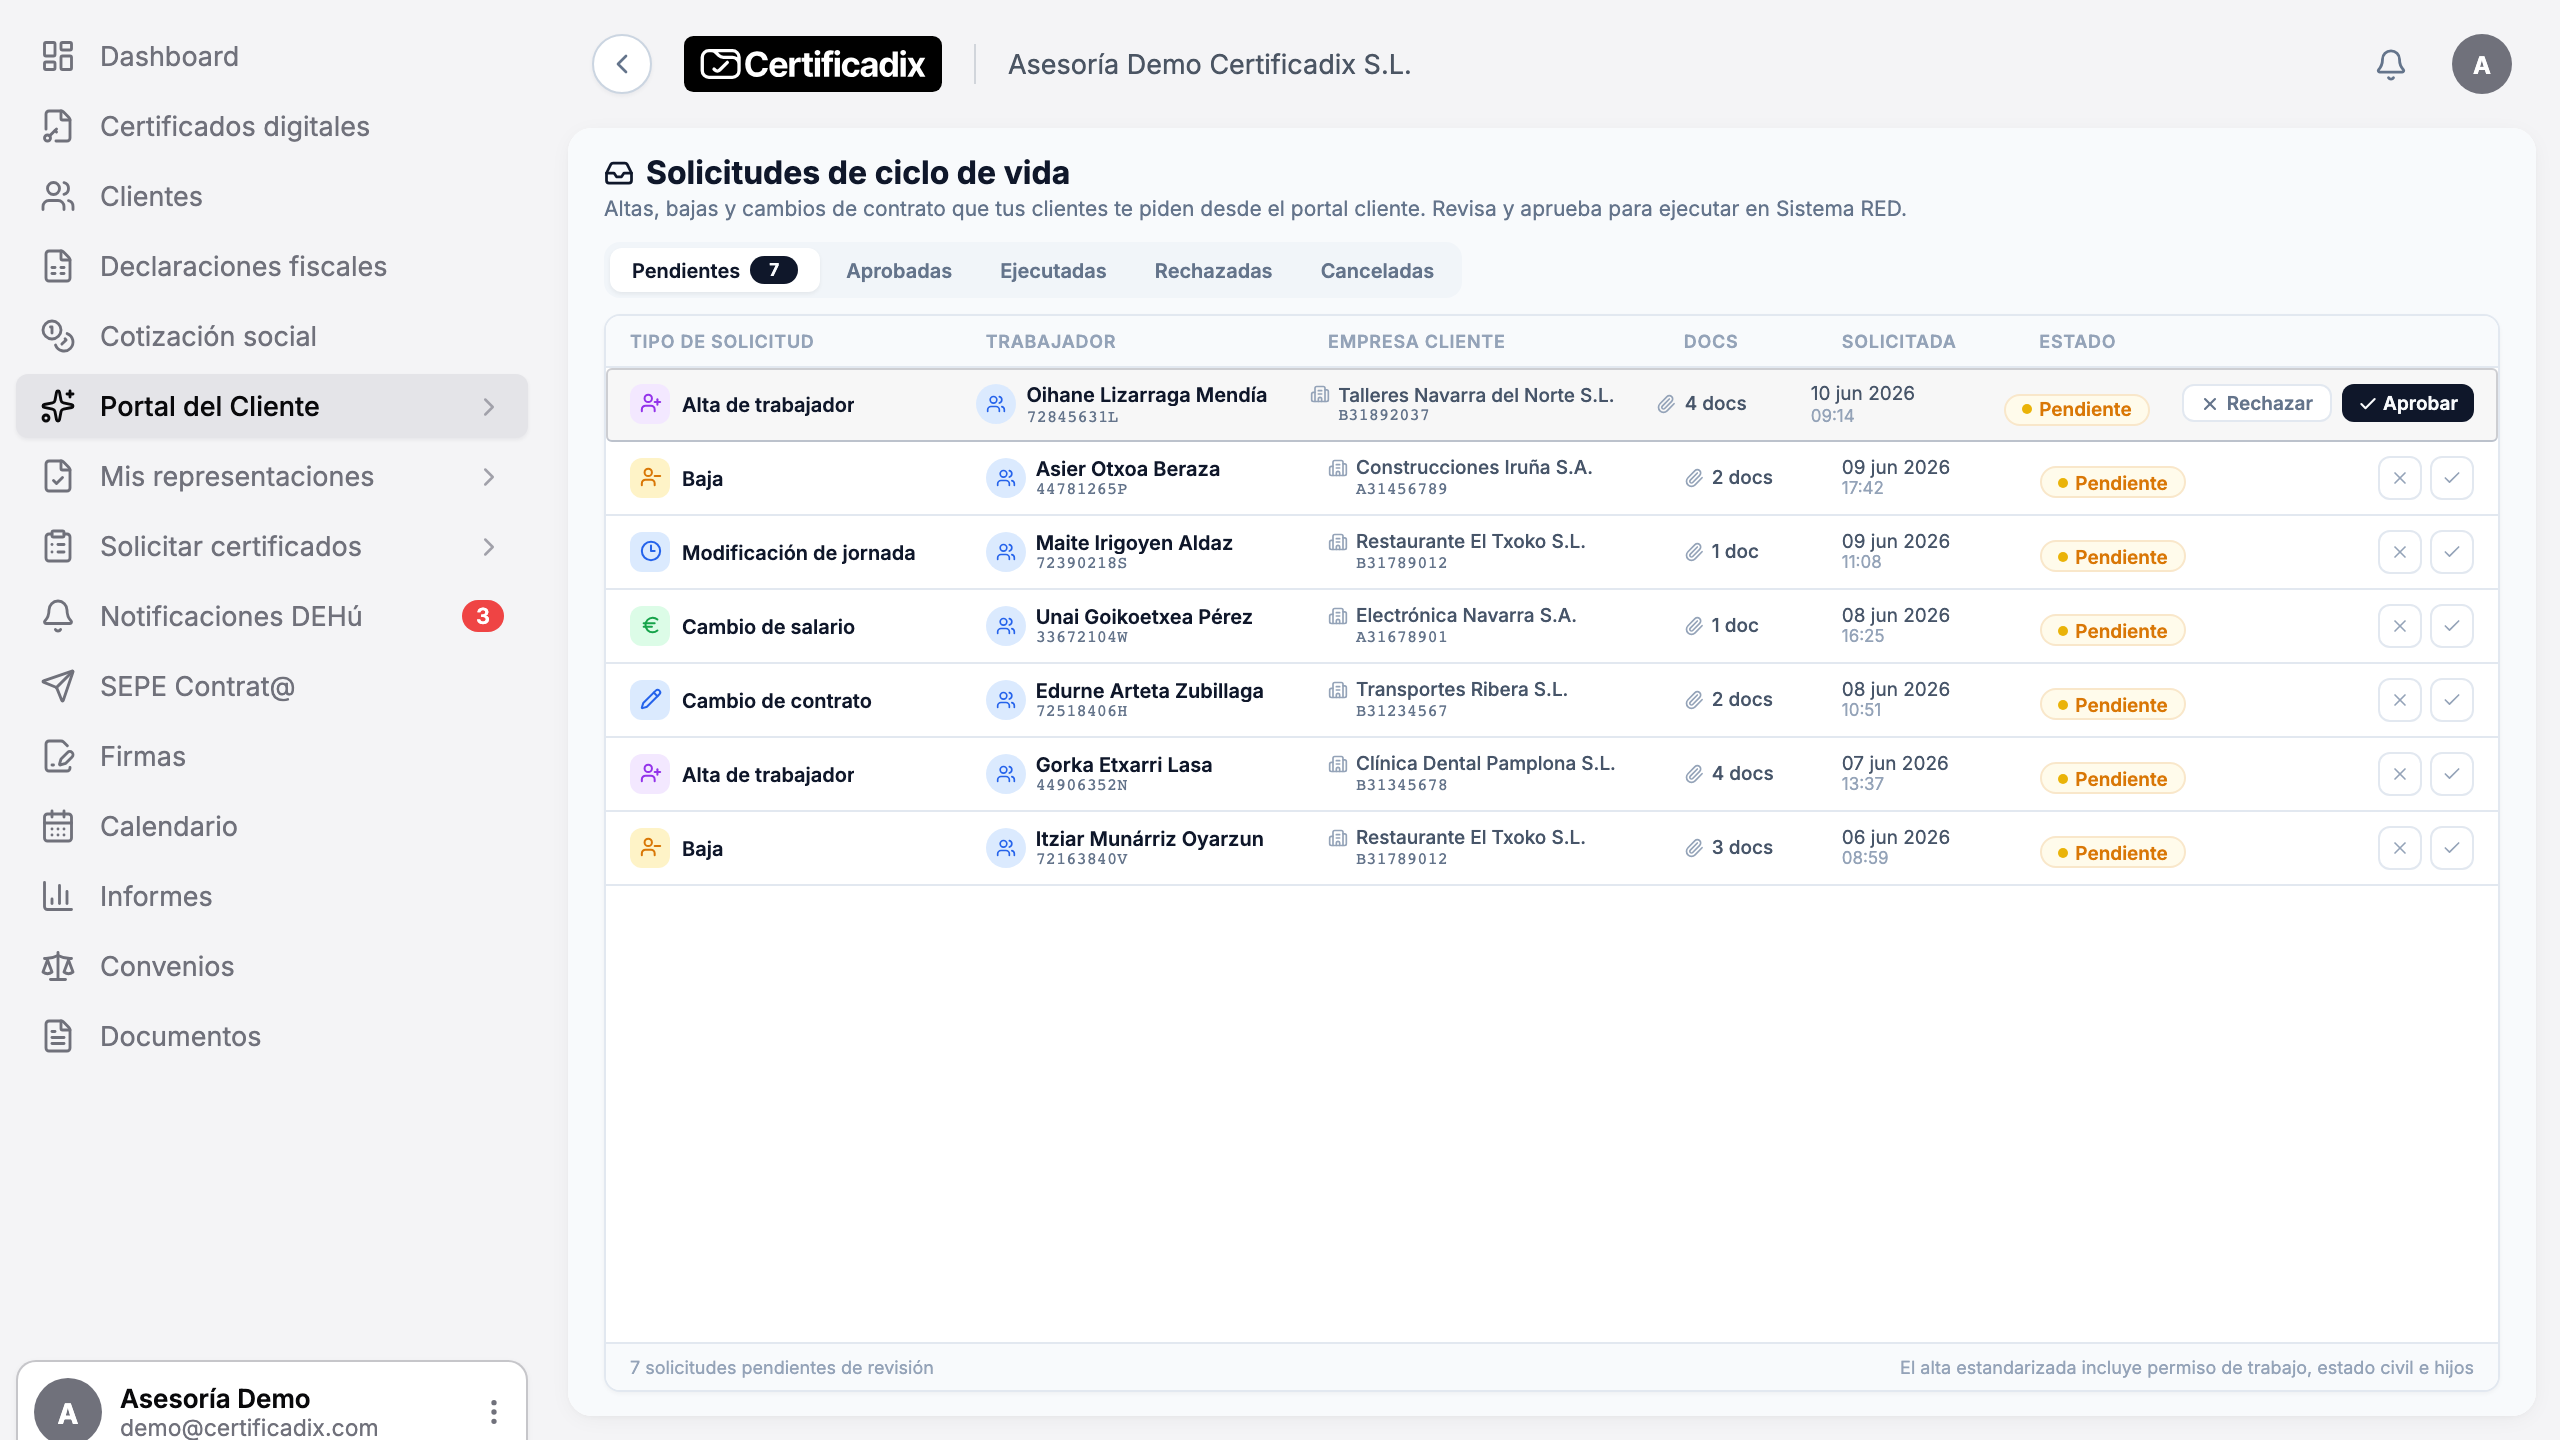
Task: Open the notifications bell in header
Action: [2390, 64]
